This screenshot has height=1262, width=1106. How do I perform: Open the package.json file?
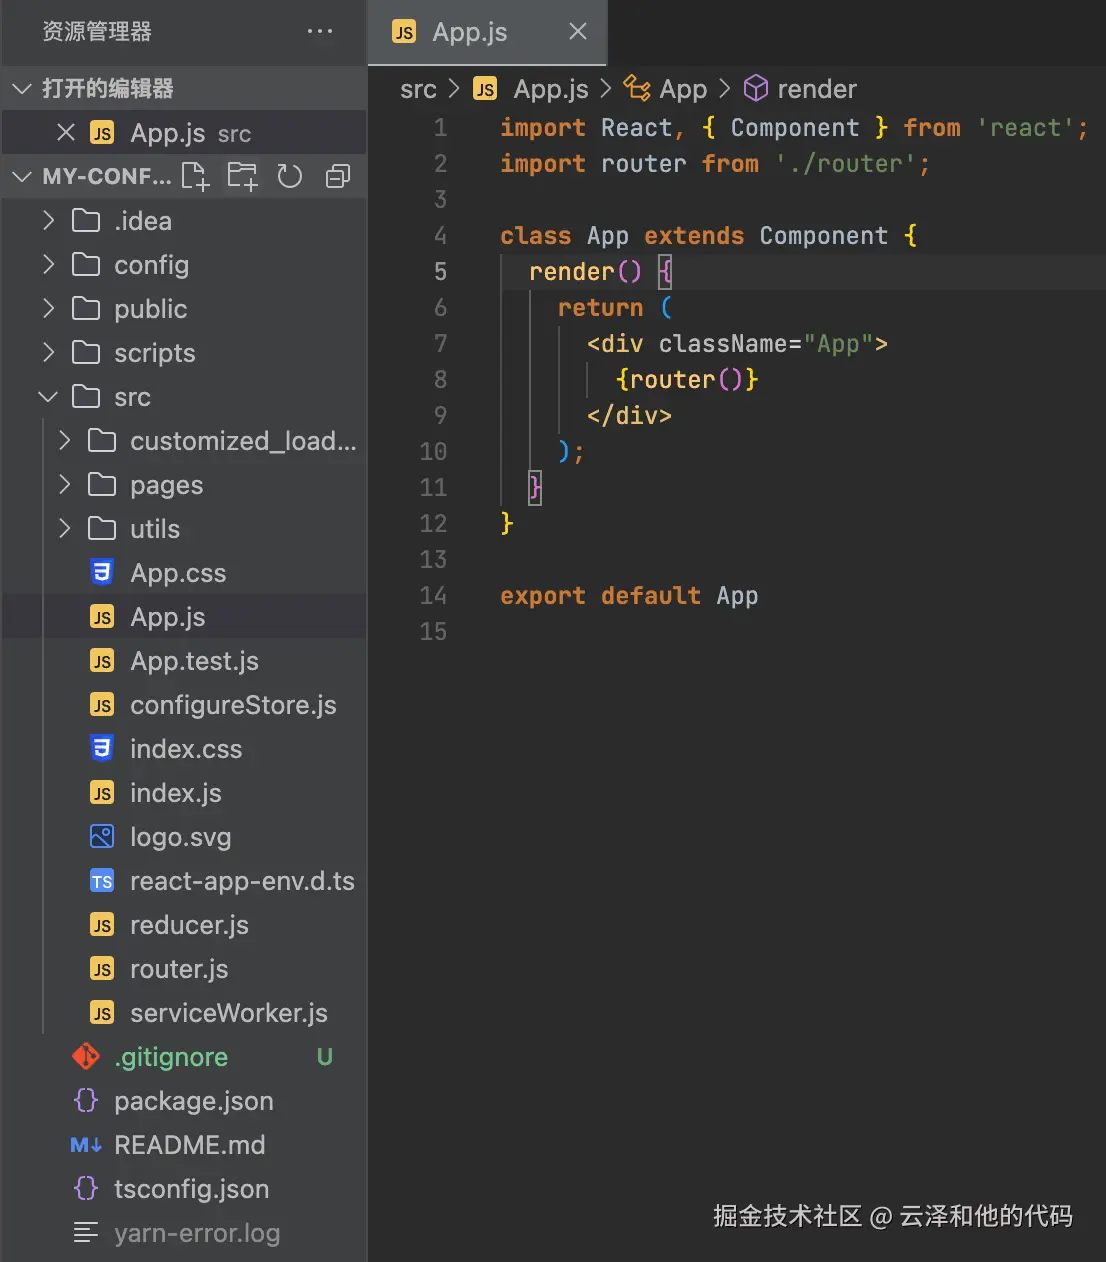pyautogui.click(x=193, y=1101)
